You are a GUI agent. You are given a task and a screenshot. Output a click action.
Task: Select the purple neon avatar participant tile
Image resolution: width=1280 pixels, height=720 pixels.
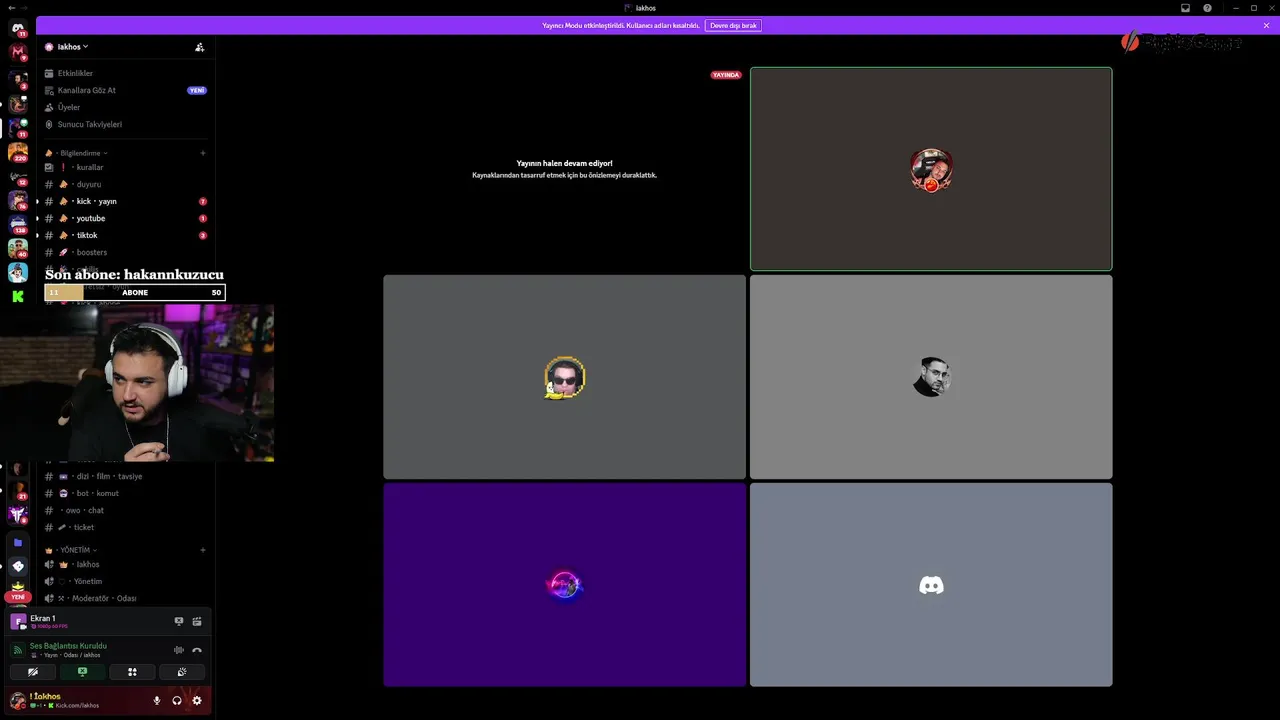(x=564, y=585)
